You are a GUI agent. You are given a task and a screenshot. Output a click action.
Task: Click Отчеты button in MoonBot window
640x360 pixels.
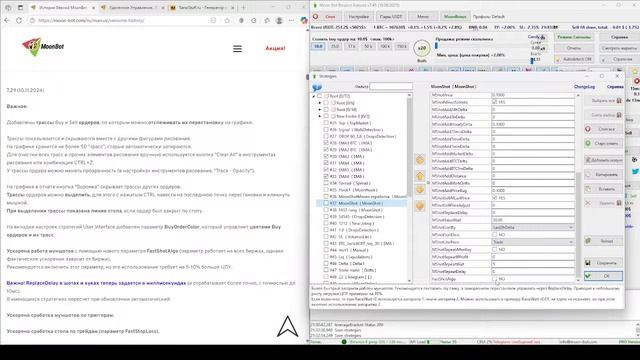[x=573, y=48]
